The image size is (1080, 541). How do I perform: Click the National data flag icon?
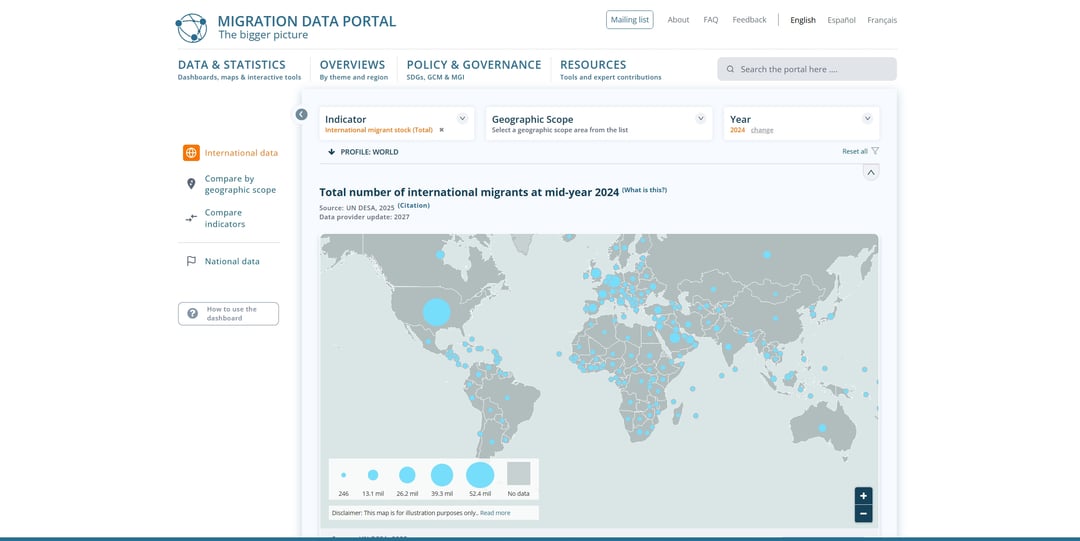coord(191,261)
